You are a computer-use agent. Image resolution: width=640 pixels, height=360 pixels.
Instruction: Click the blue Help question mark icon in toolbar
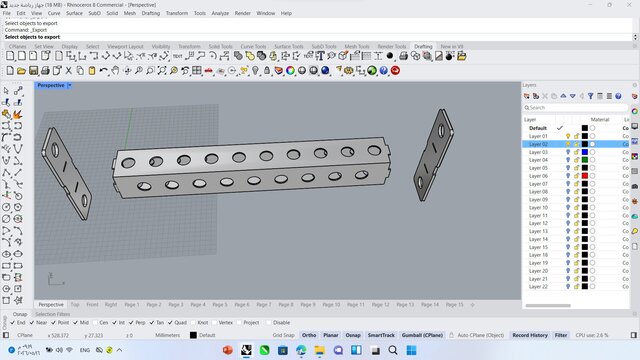(384, 71)
